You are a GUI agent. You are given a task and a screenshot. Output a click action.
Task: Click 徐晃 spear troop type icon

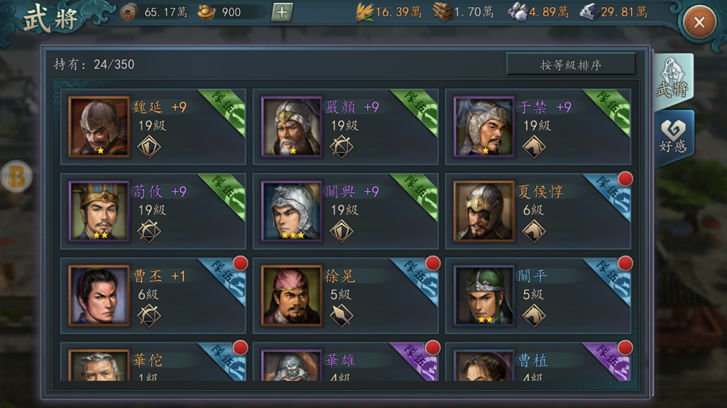(x=341, y=315)
